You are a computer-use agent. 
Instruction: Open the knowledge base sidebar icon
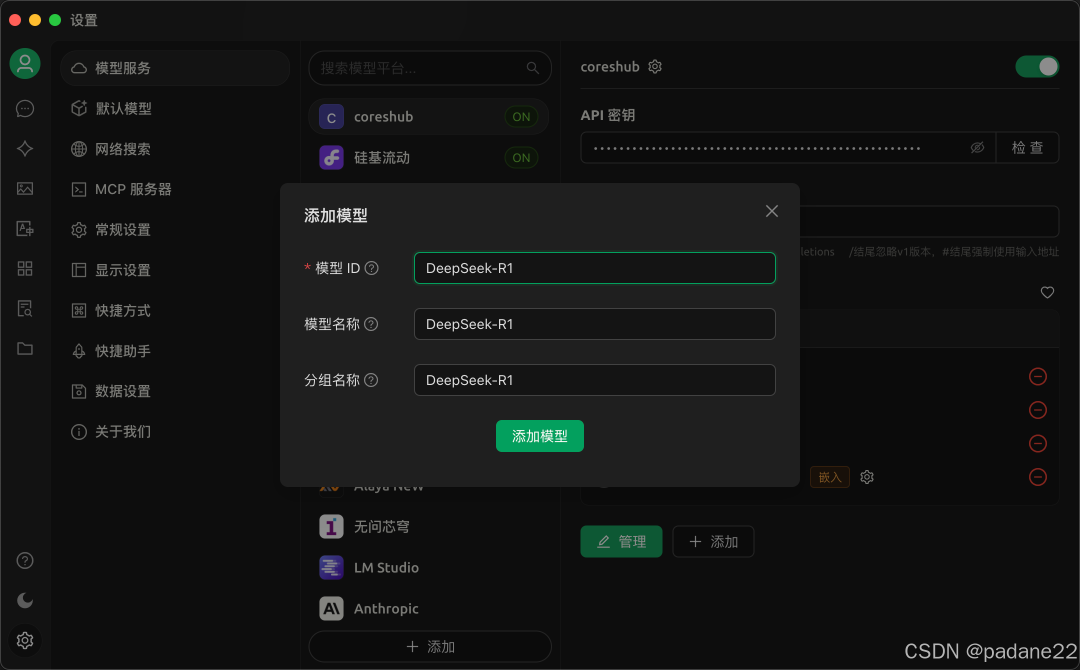point(25,308)
